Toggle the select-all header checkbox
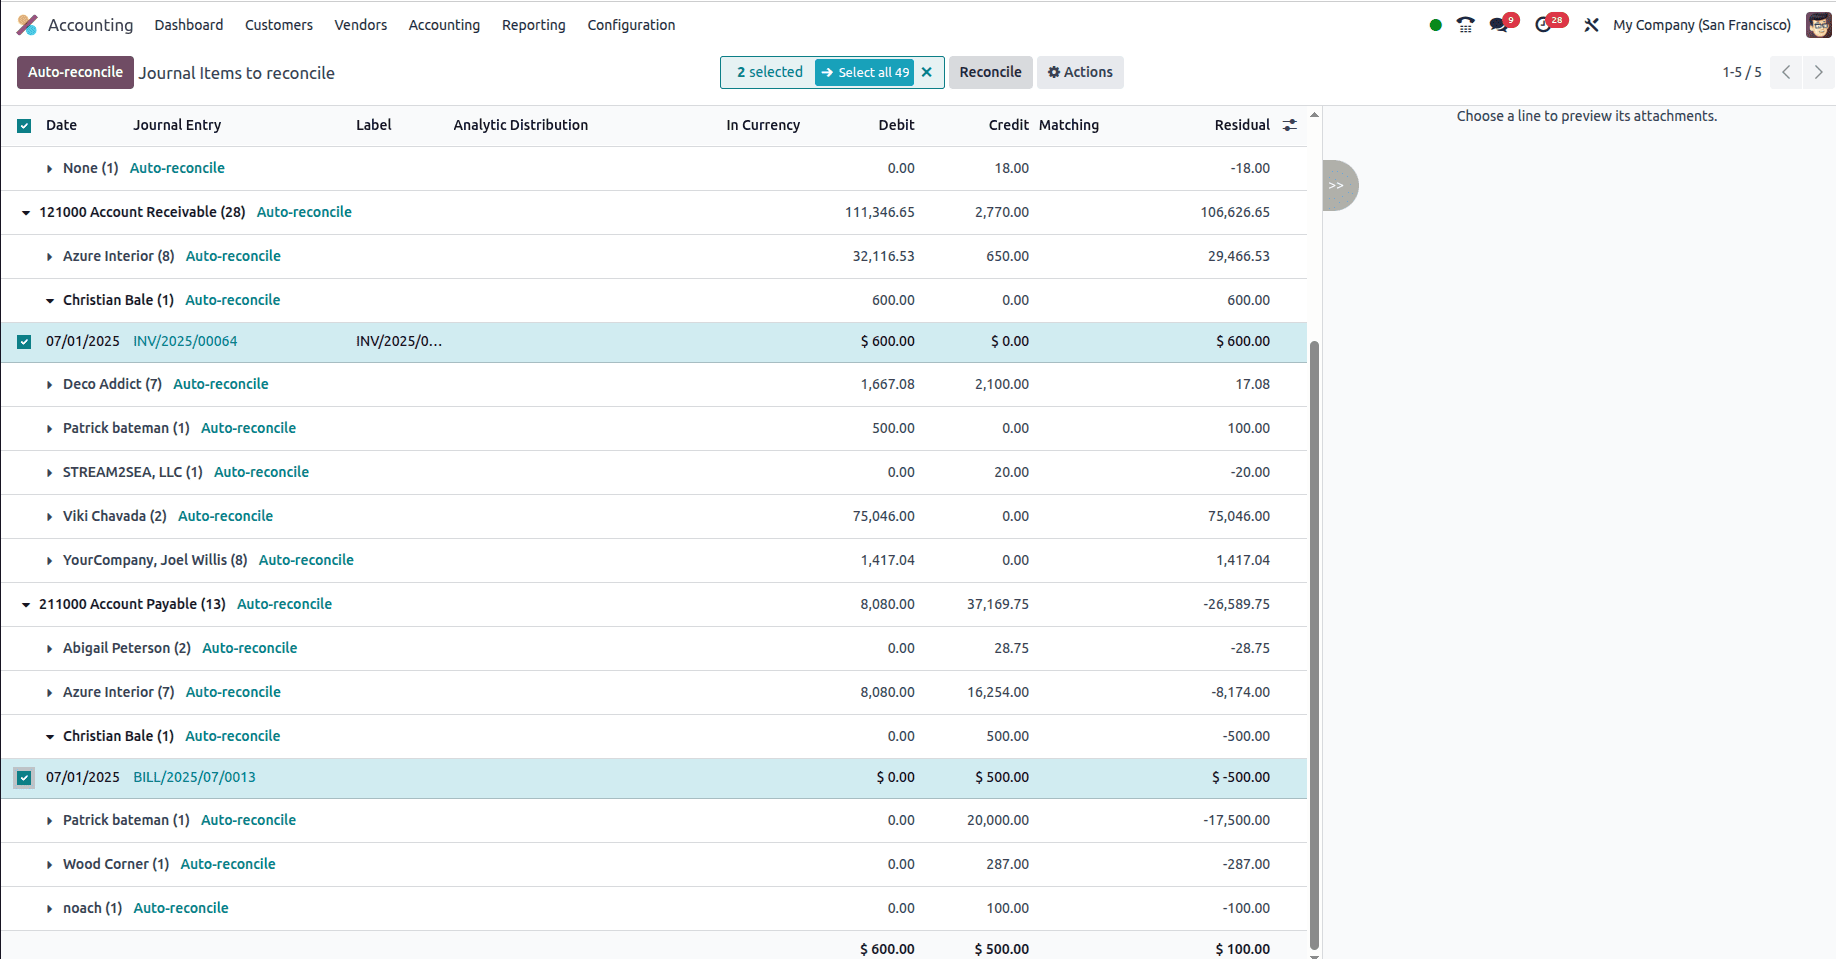This screenshot has height=959, width=1836. coord(24,126)
